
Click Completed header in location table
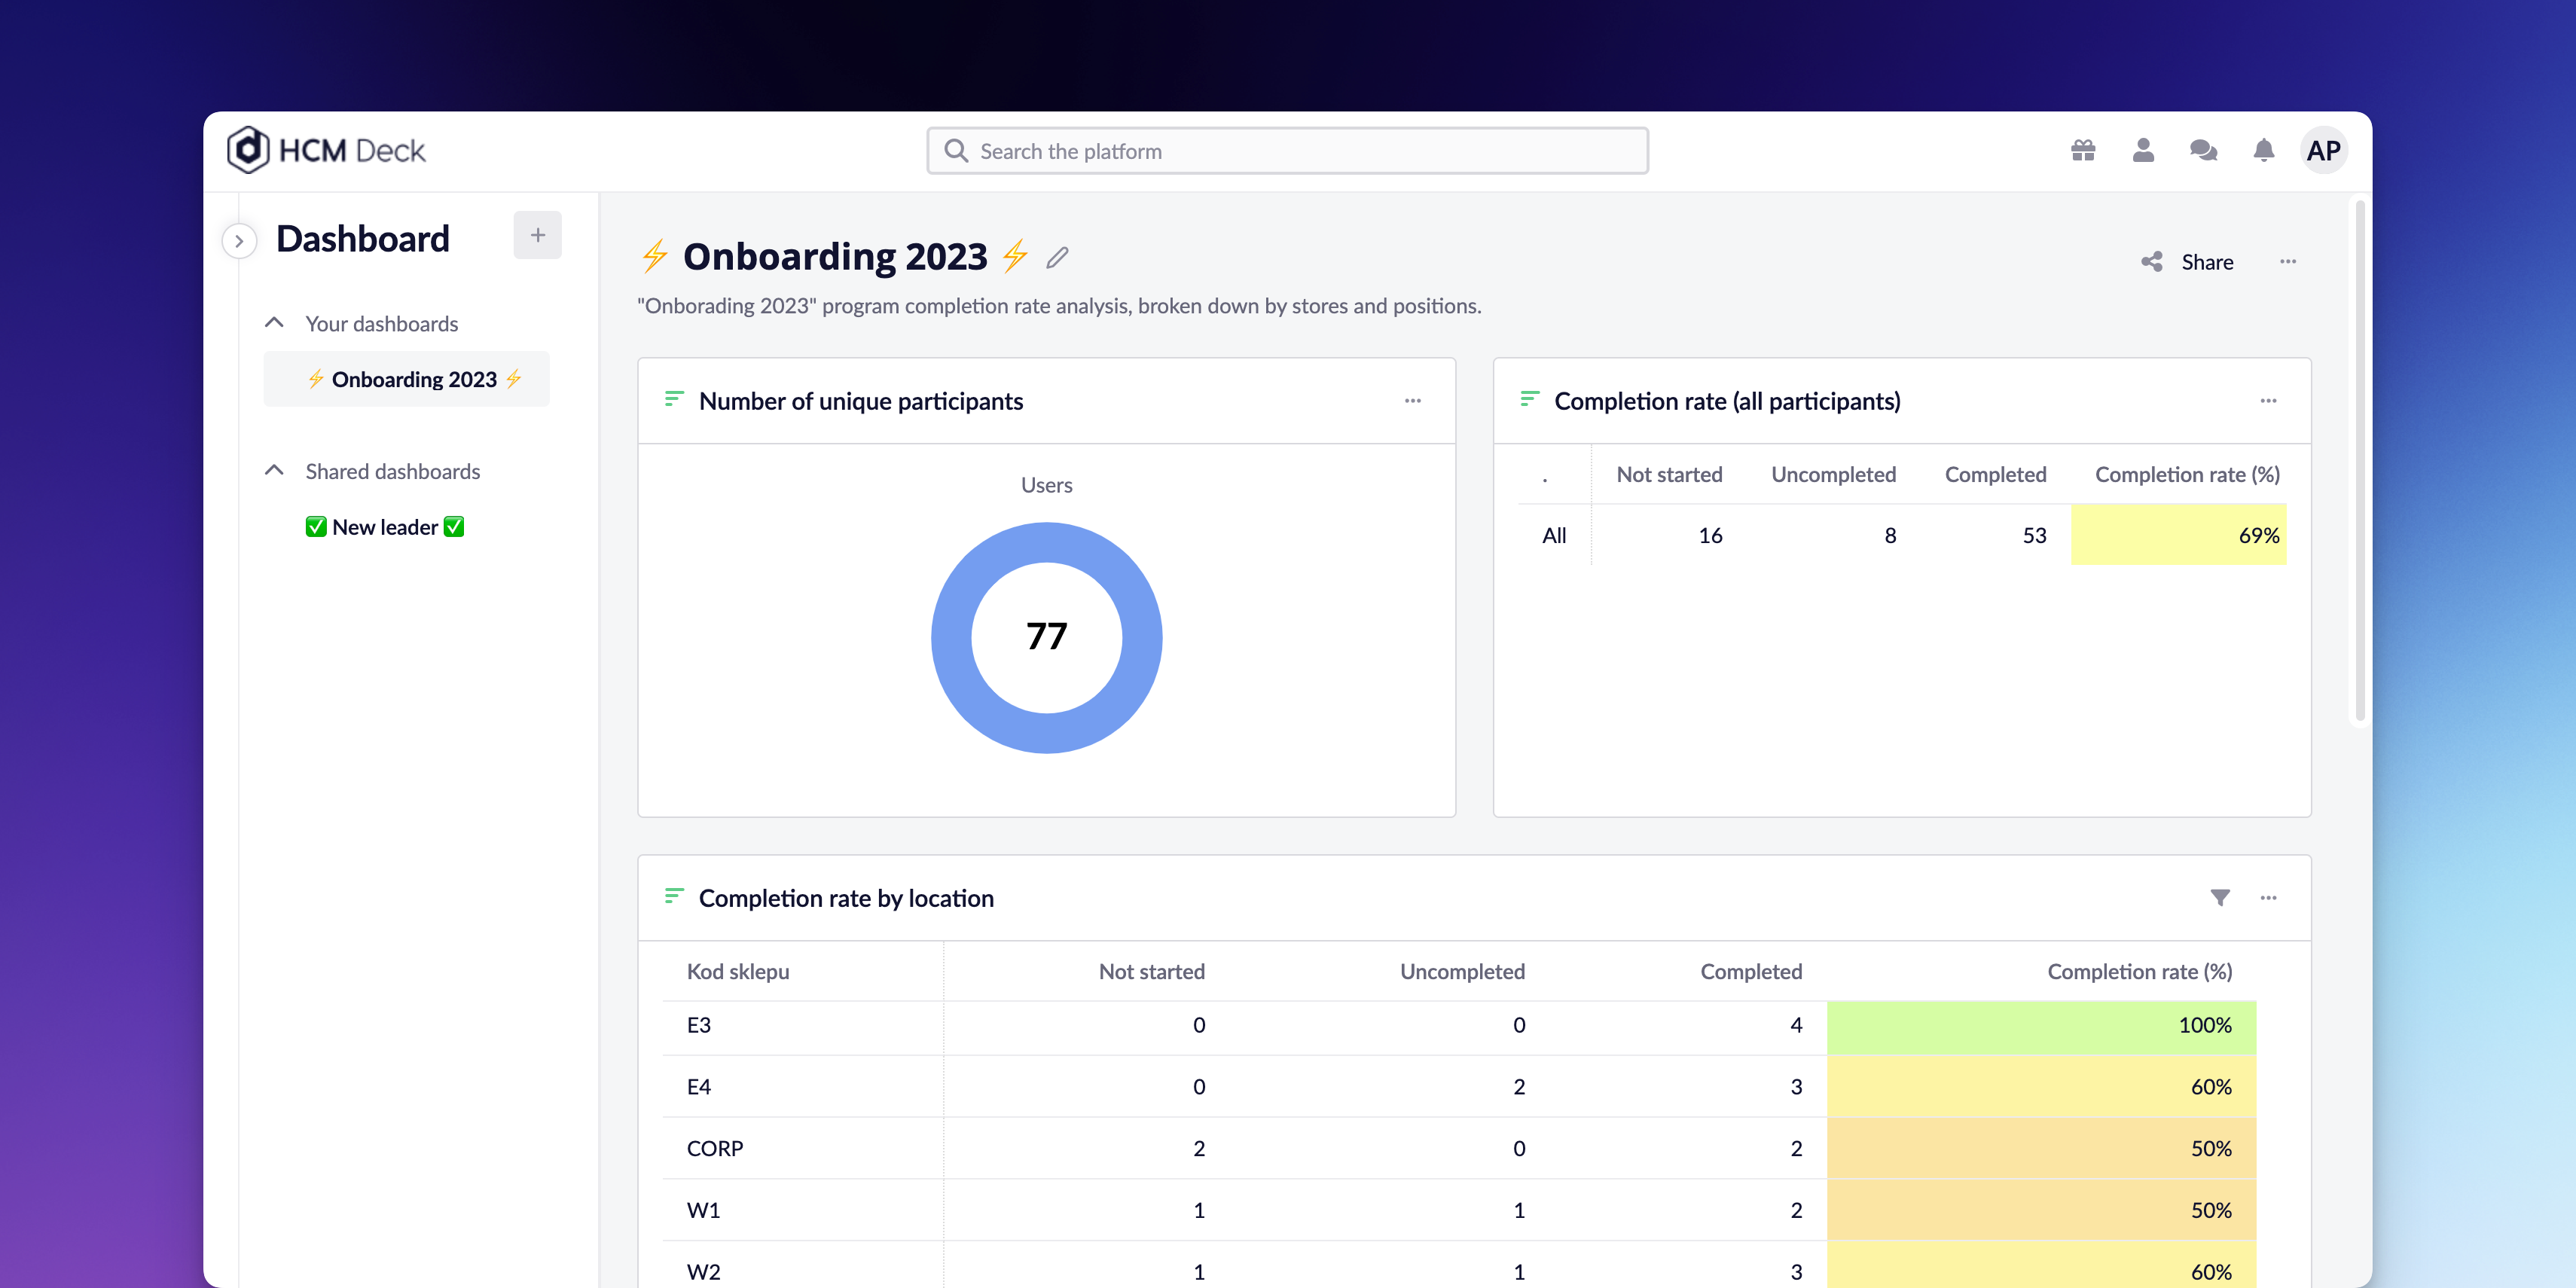tap(1751, 971)
